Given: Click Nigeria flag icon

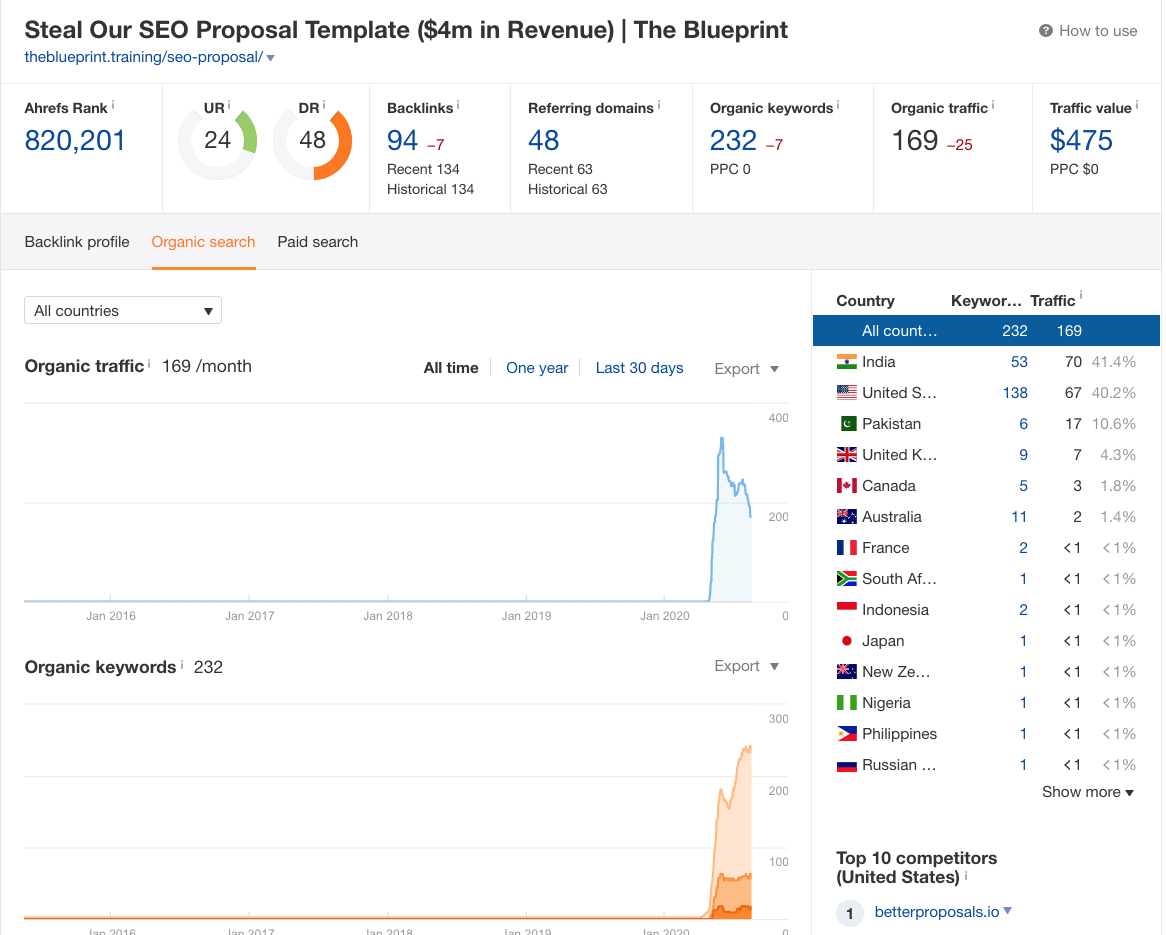Looking at the screenshot, I should click(x=846, y=703).
